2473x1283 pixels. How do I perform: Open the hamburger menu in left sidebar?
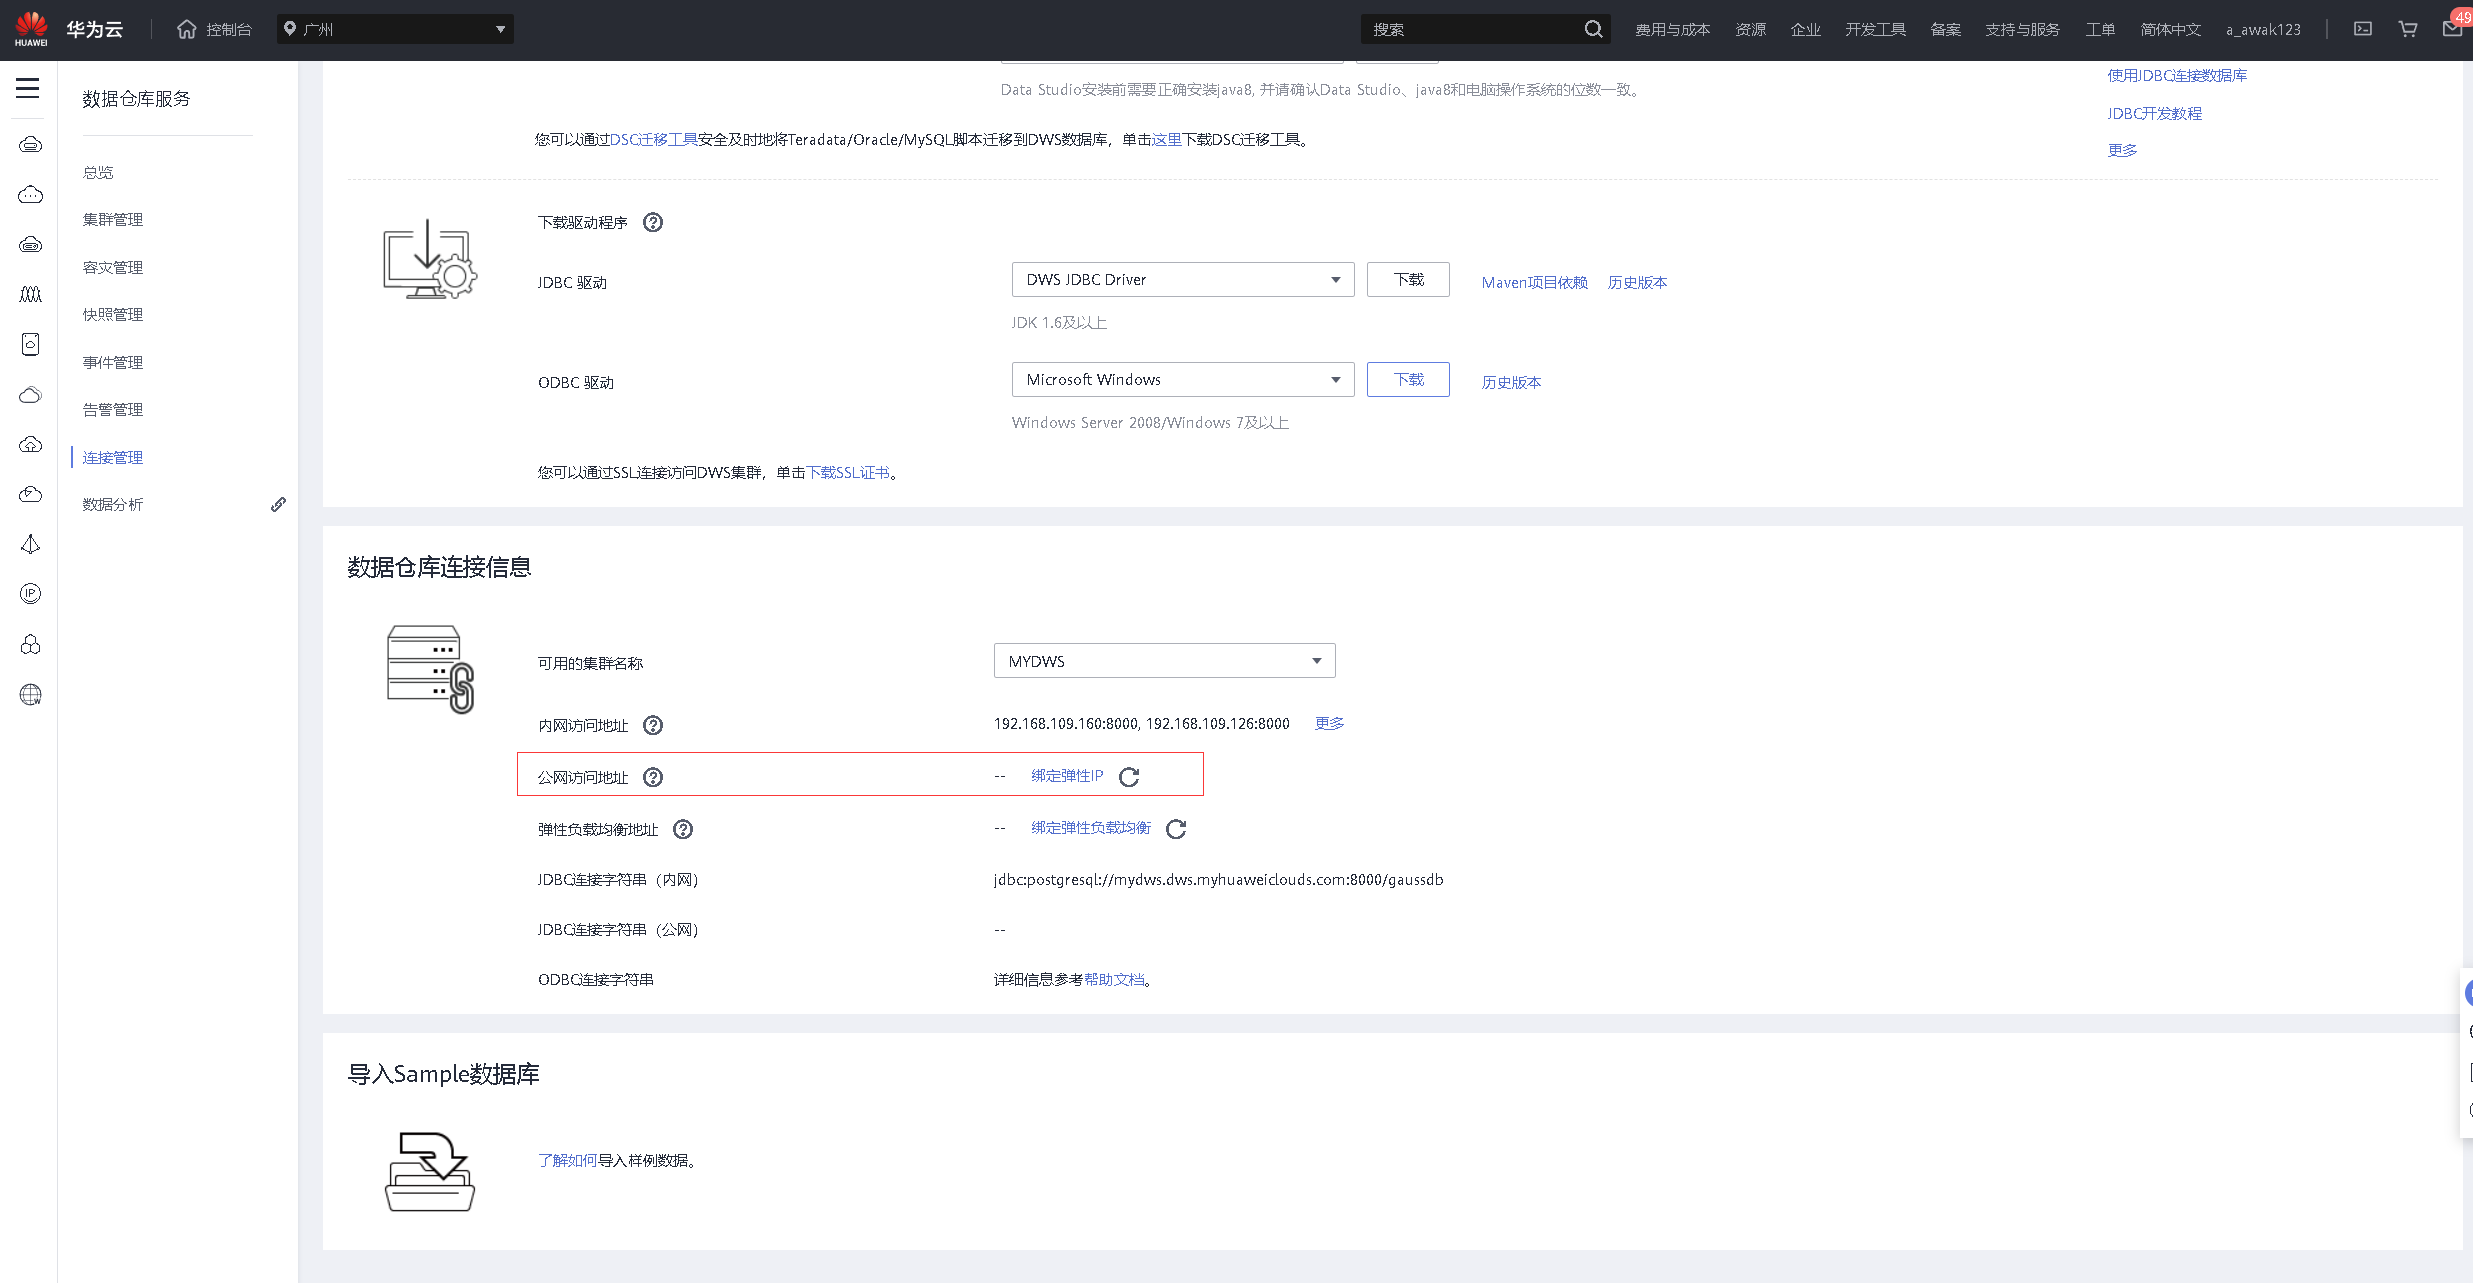tap(28, 88)
